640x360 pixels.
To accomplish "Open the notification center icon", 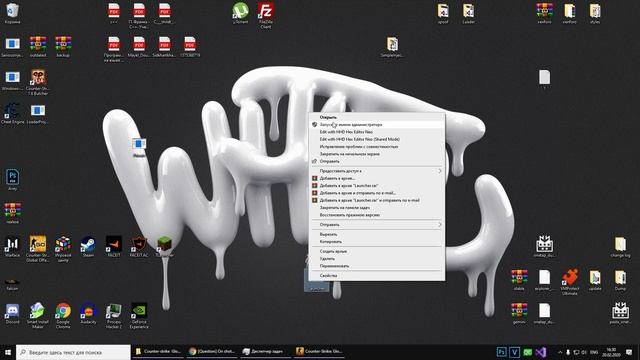I will [x=629, y=352].
